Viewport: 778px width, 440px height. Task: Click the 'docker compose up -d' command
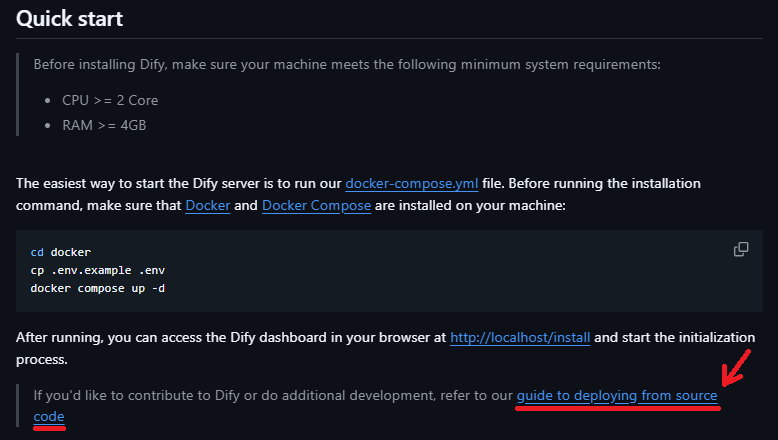click(x=97, y=288)
